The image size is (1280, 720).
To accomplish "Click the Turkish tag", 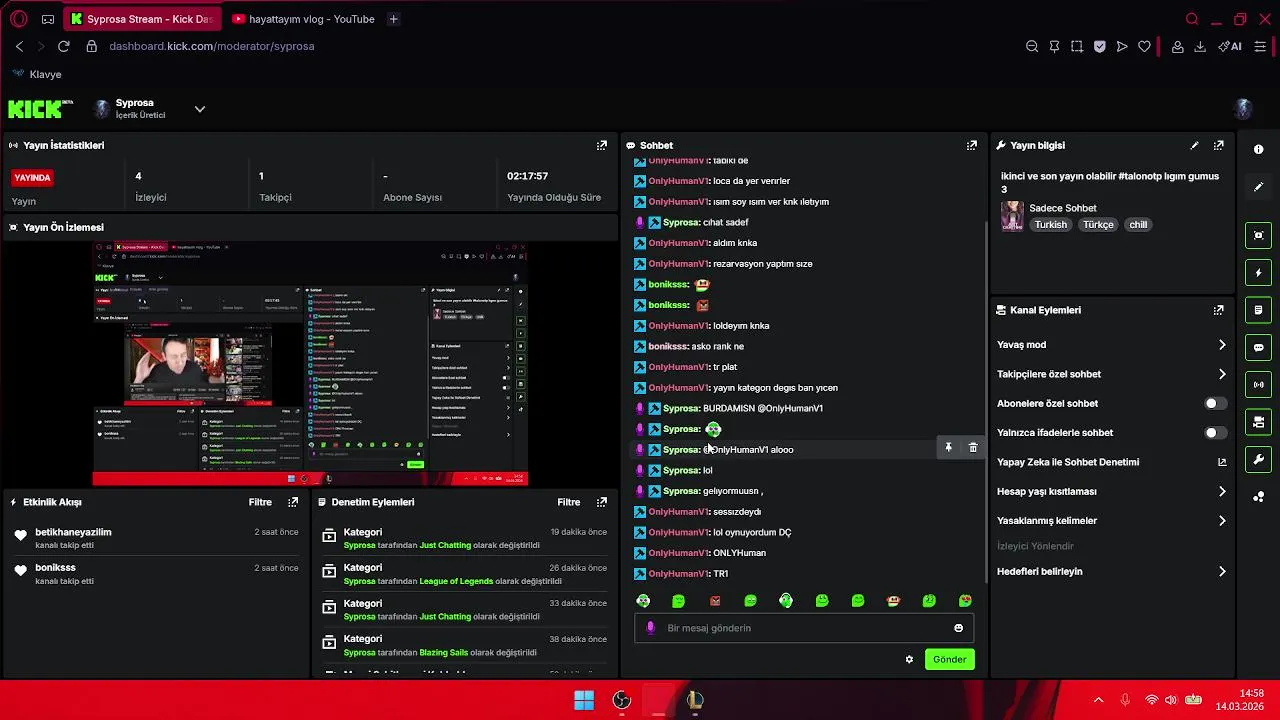I will click(x=1050, y=225).
